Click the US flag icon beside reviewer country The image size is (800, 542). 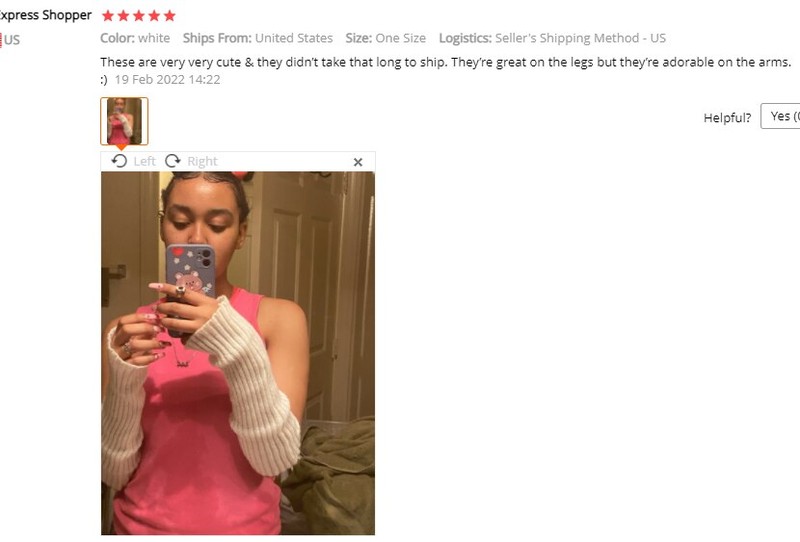click(1, 40)
